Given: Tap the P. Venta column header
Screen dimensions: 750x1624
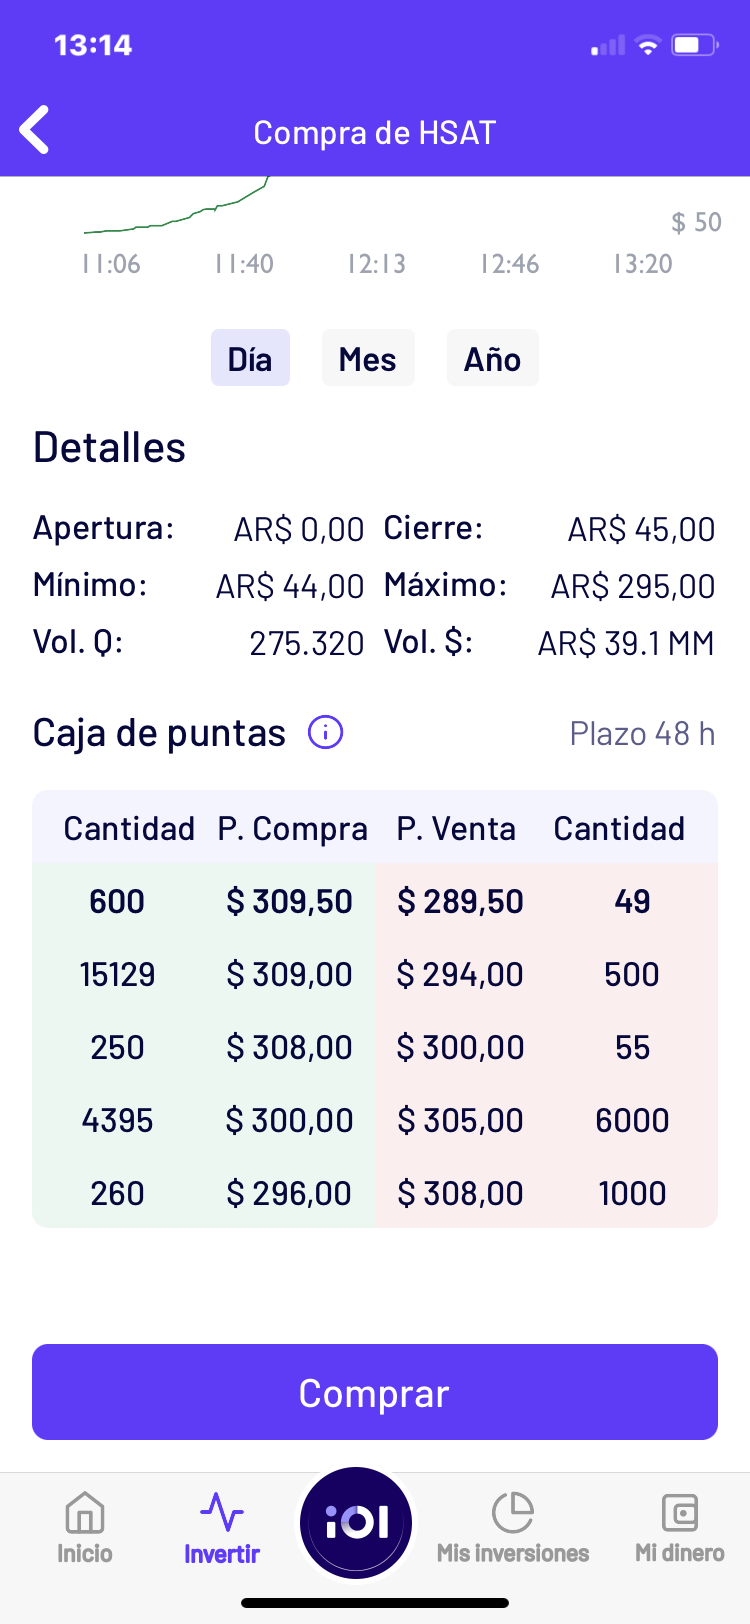Looking at the screenshot, I should point(456,828).
